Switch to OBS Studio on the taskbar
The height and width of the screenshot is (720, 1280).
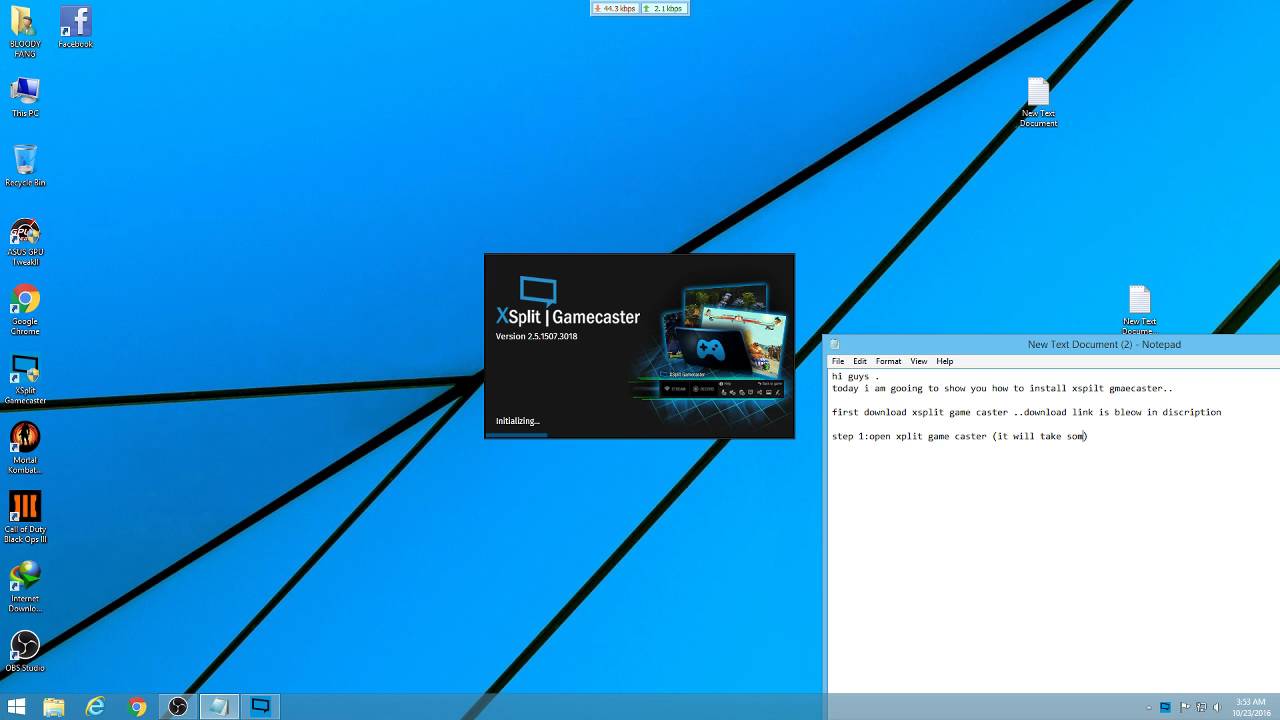point(178,707)
